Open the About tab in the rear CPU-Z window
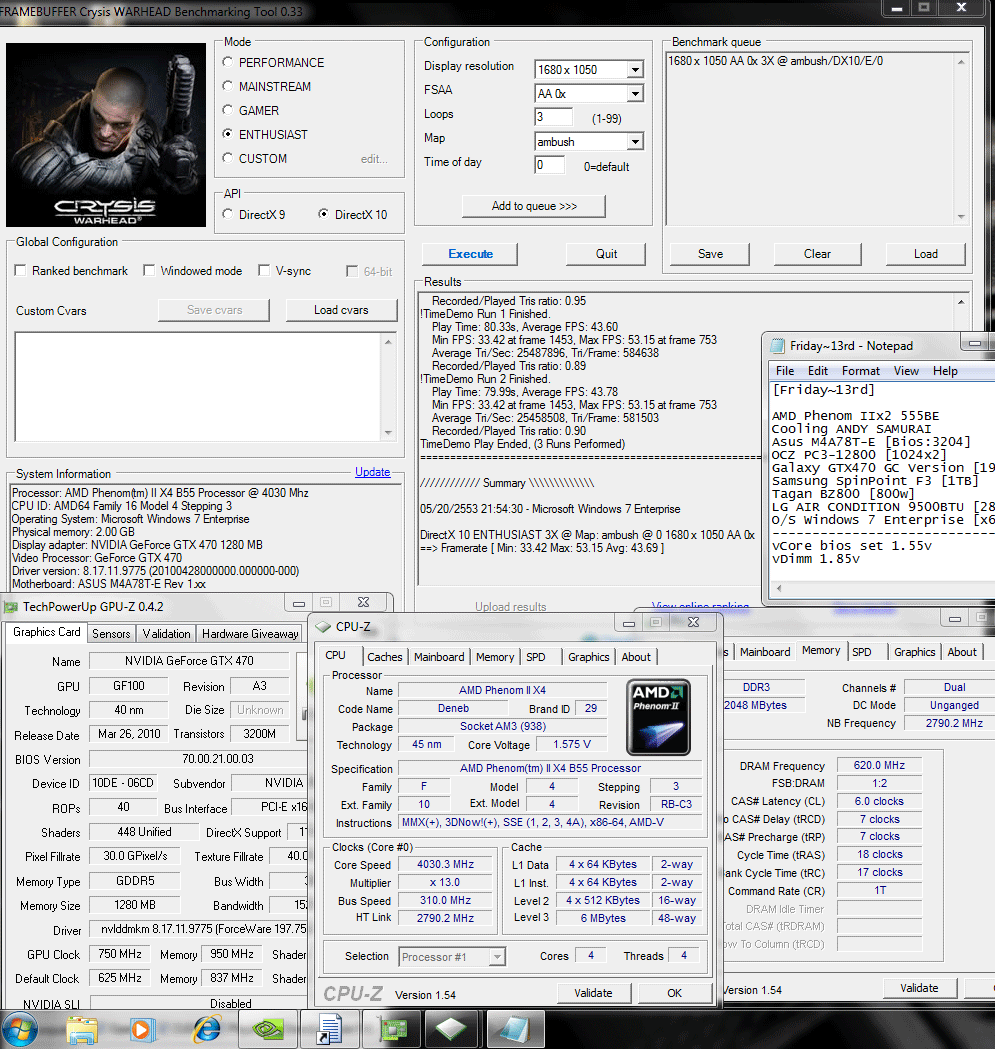 click(x=962, y=652)
